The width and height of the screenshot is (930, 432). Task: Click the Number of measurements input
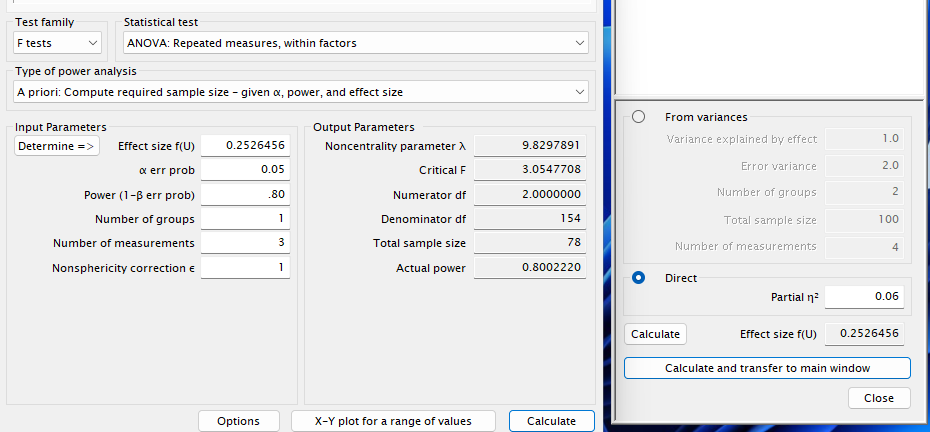245,243
